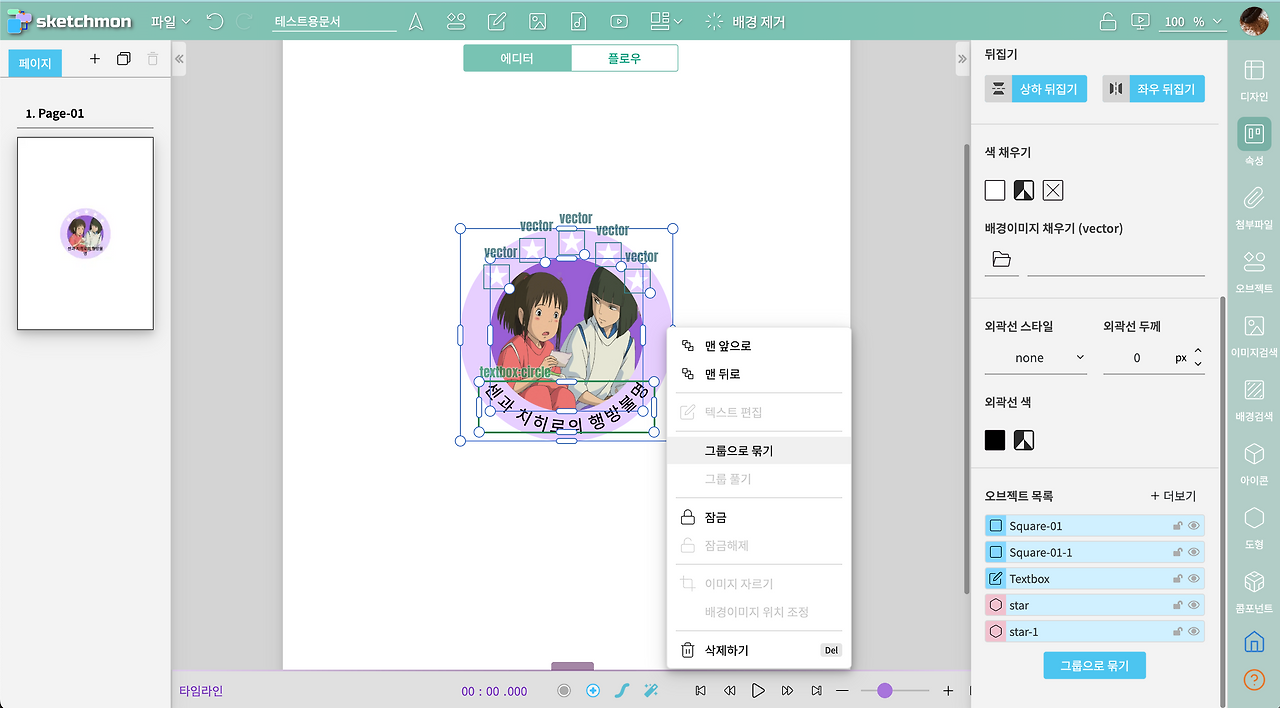Click the 상하 뒤집기 flip button

pyautogui.click(x=1036, y=89)
